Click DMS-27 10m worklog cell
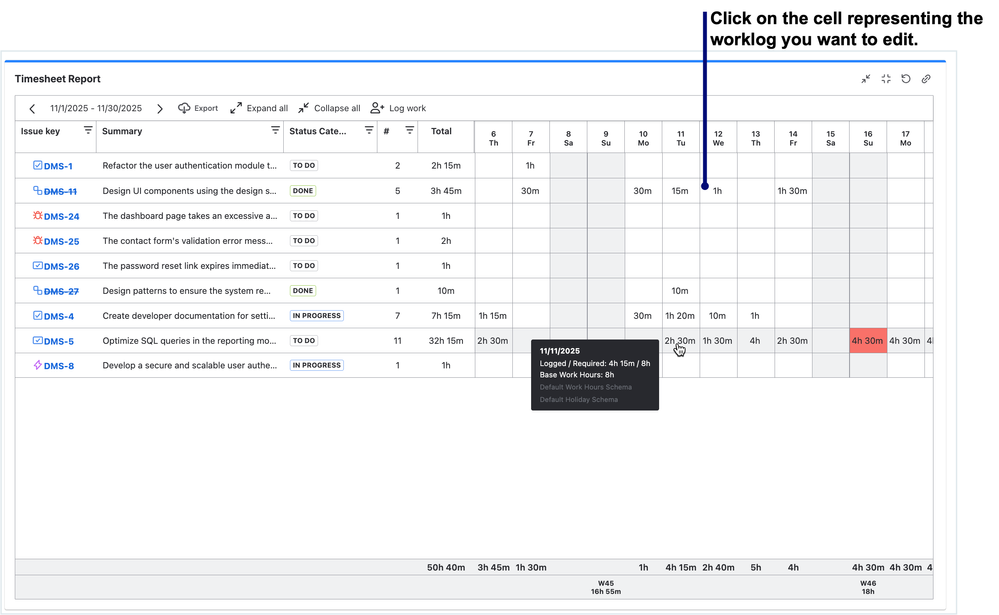This screenshot has height=615, width=999. click(680, 291)
